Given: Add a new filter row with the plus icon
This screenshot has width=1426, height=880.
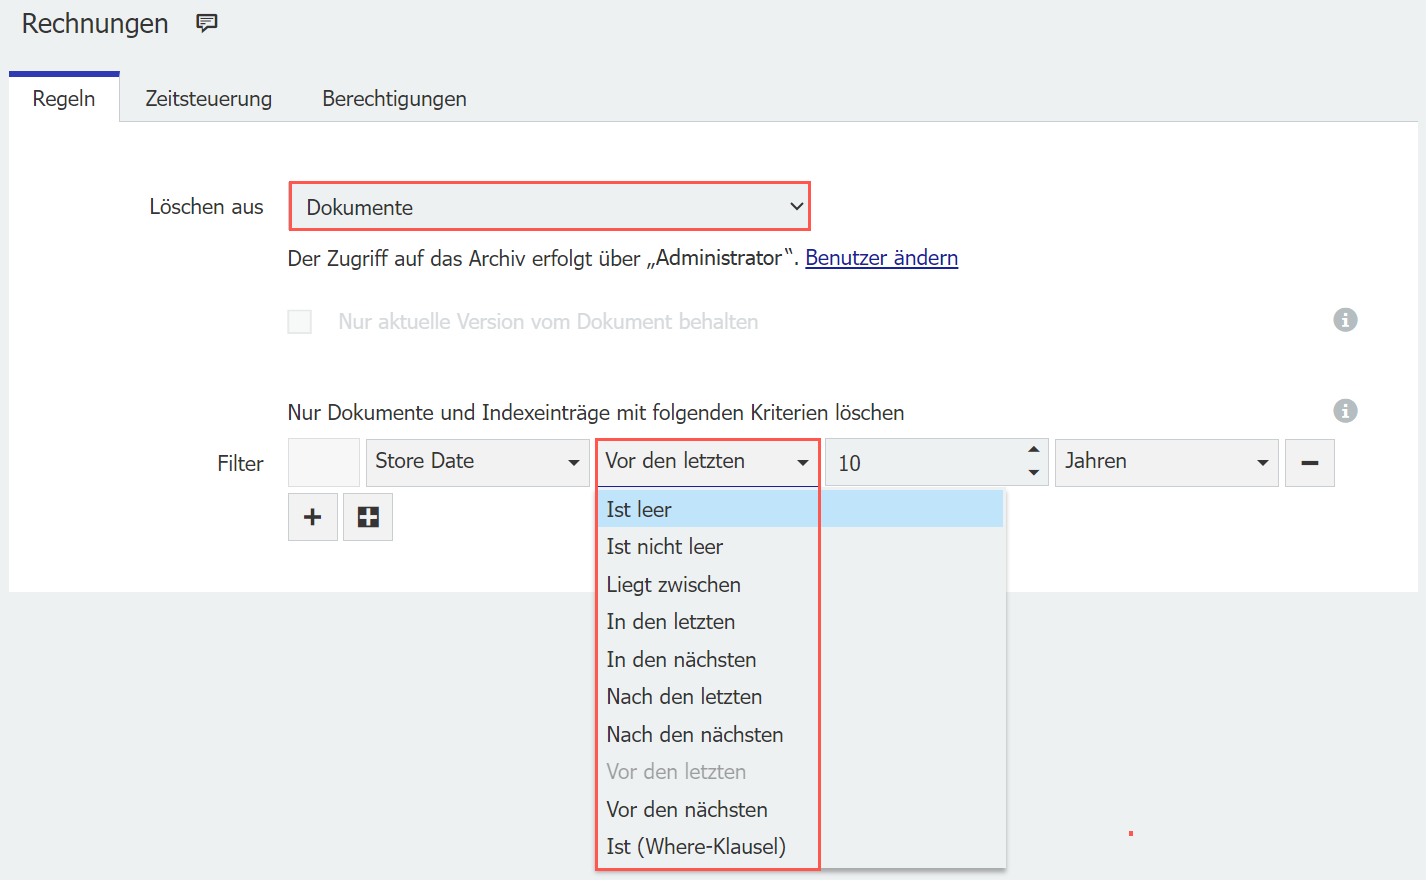Looking at the screenshot, I should pyautogui.click(x=312, y=517).
